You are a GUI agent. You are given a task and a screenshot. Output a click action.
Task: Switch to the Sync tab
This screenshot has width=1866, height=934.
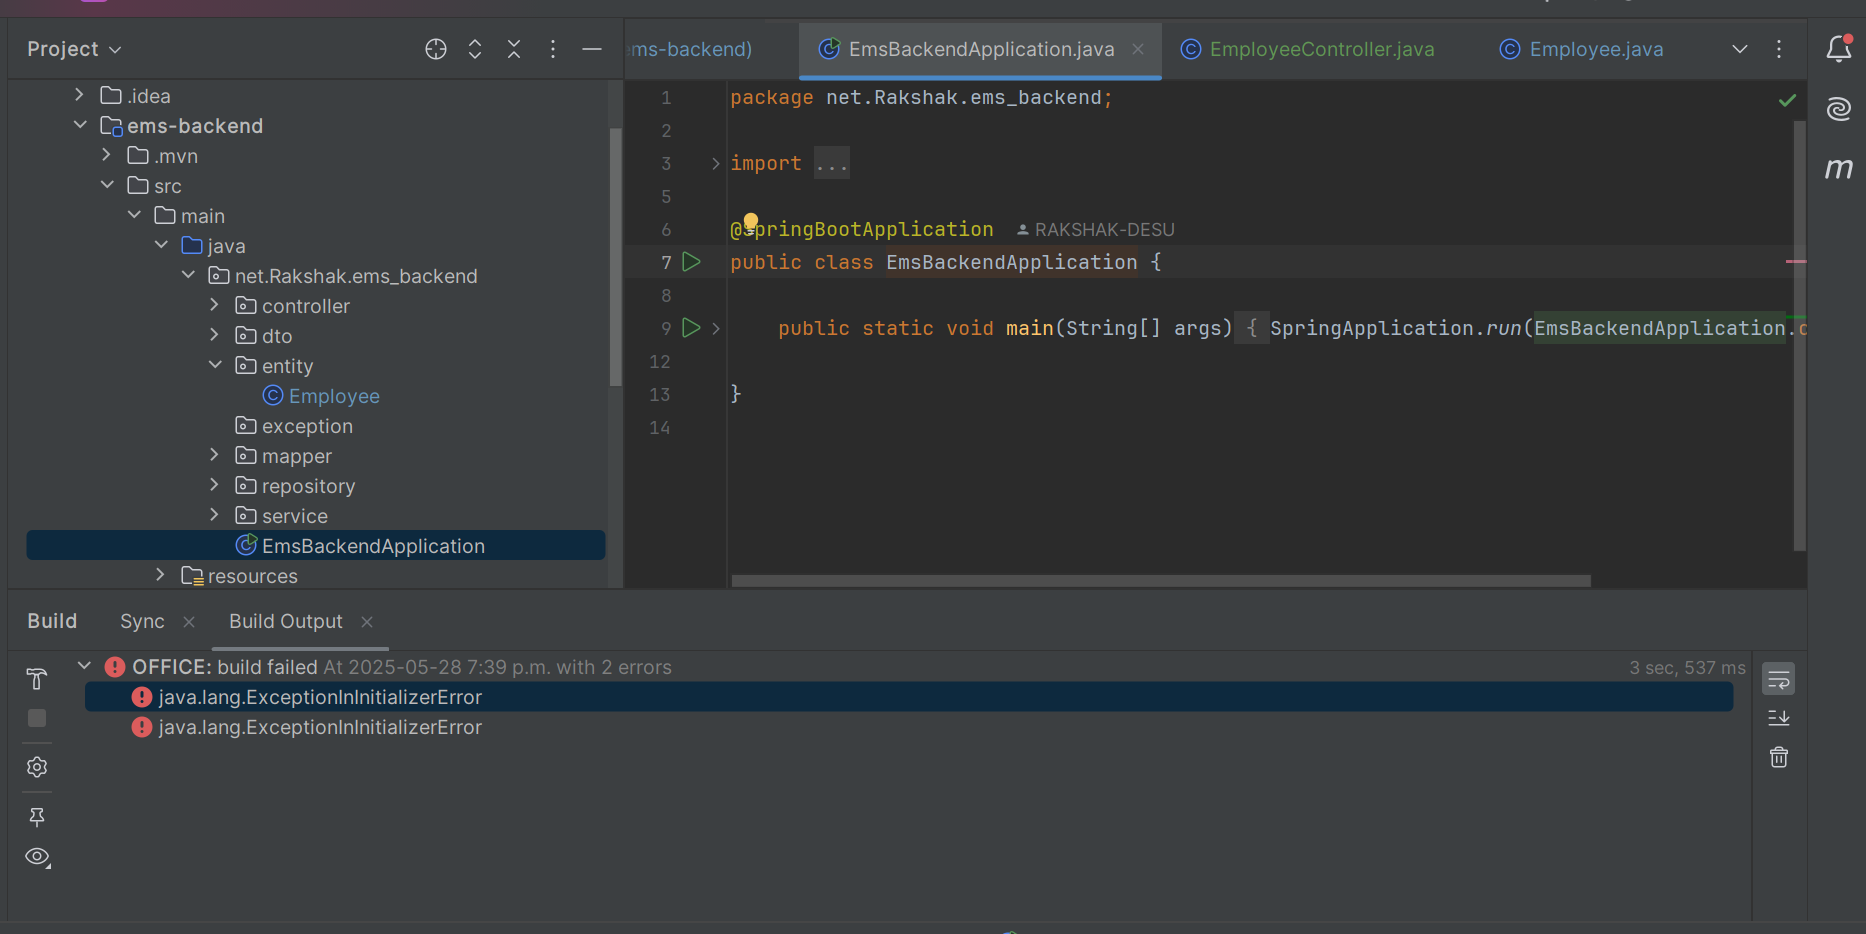click(142, 621)
